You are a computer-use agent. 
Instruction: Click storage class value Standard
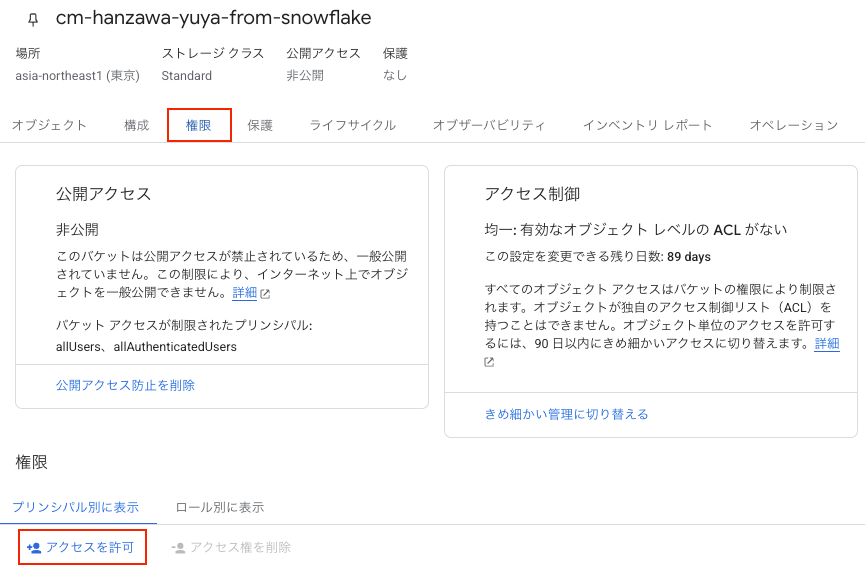[186, 76]
